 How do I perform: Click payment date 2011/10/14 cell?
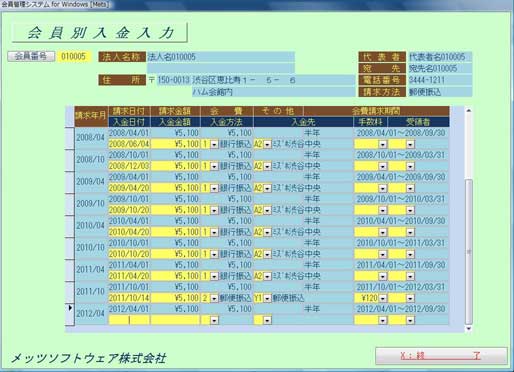click(x=129, y=298)
